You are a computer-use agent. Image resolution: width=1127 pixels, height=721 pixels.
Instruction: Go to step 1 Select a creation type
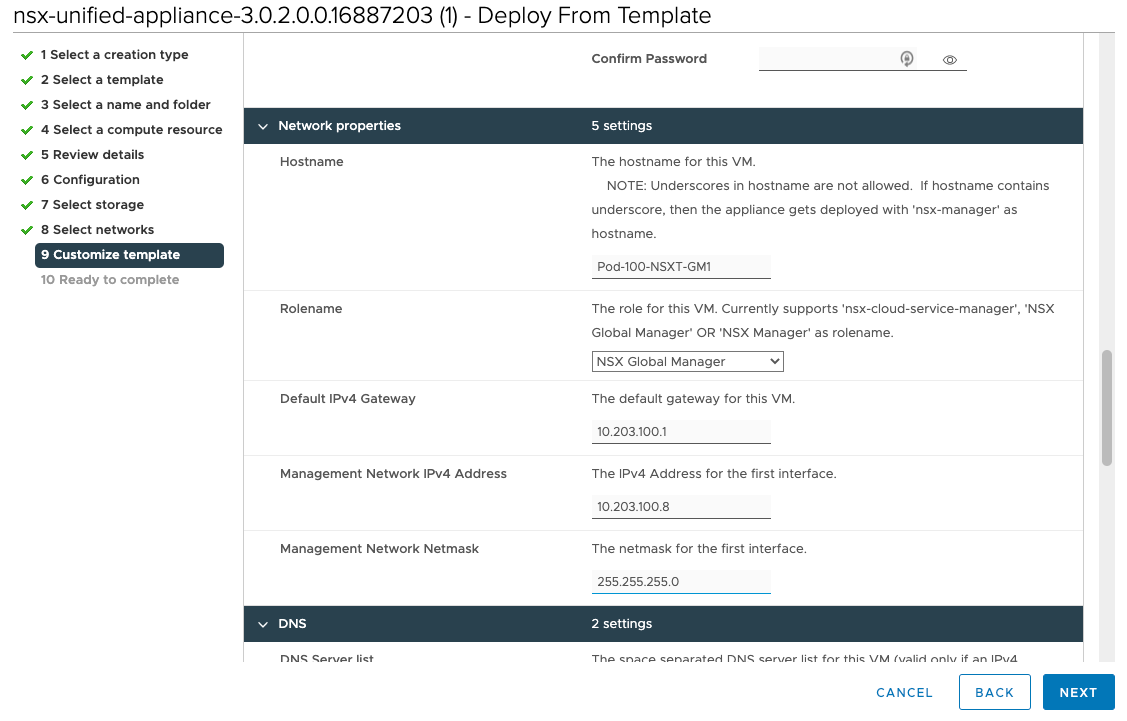coord(114,55)
